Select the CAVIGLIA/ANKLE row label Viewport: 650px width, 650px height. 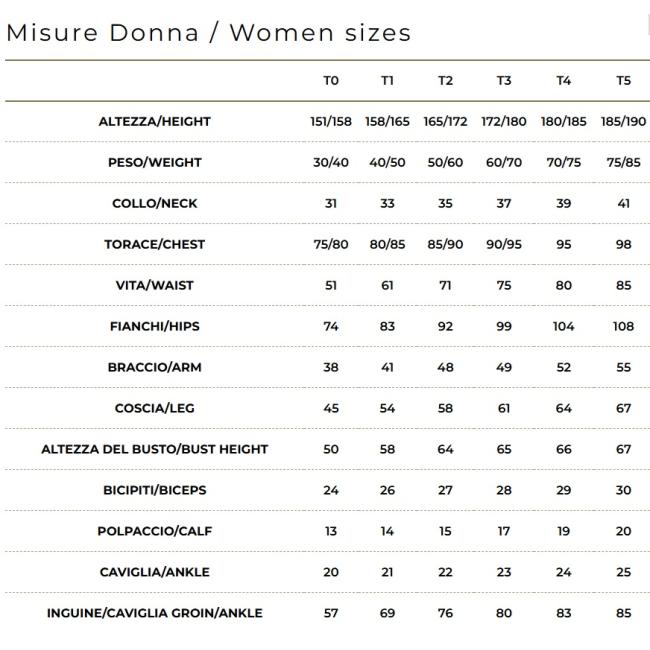pos(155,572)
